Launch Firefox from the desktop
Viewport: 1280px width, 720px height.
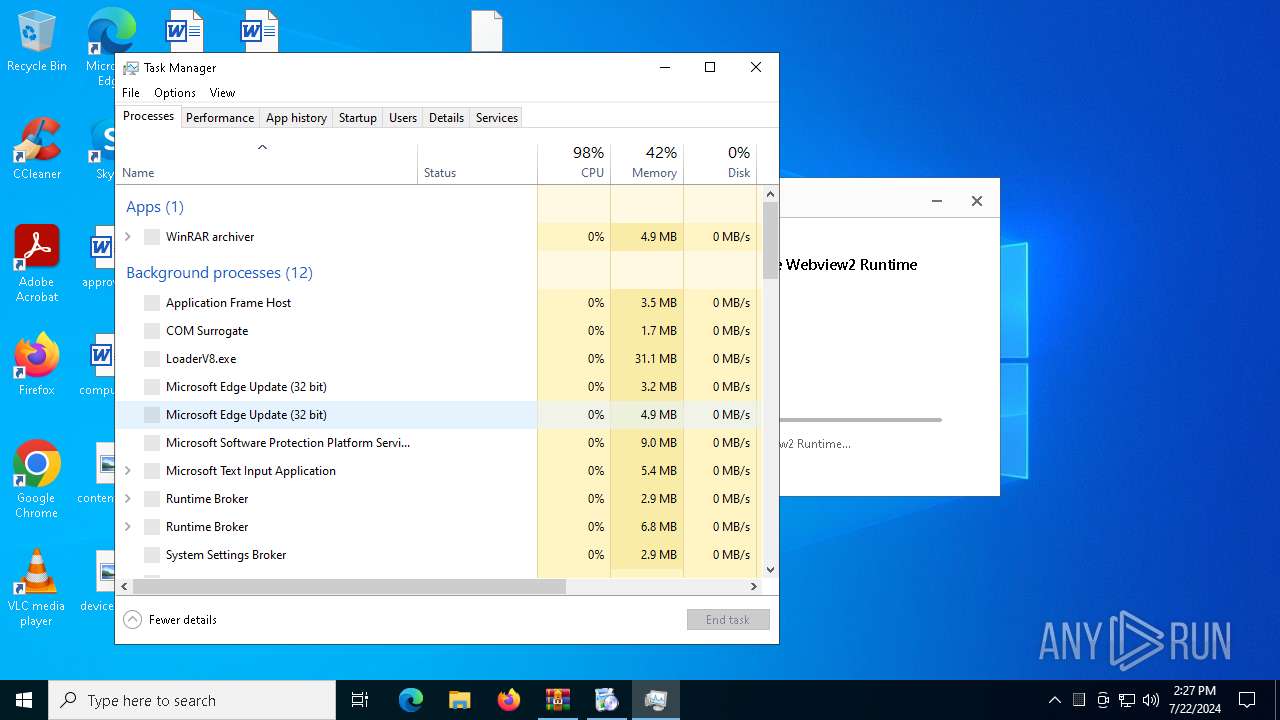(37, 365)
